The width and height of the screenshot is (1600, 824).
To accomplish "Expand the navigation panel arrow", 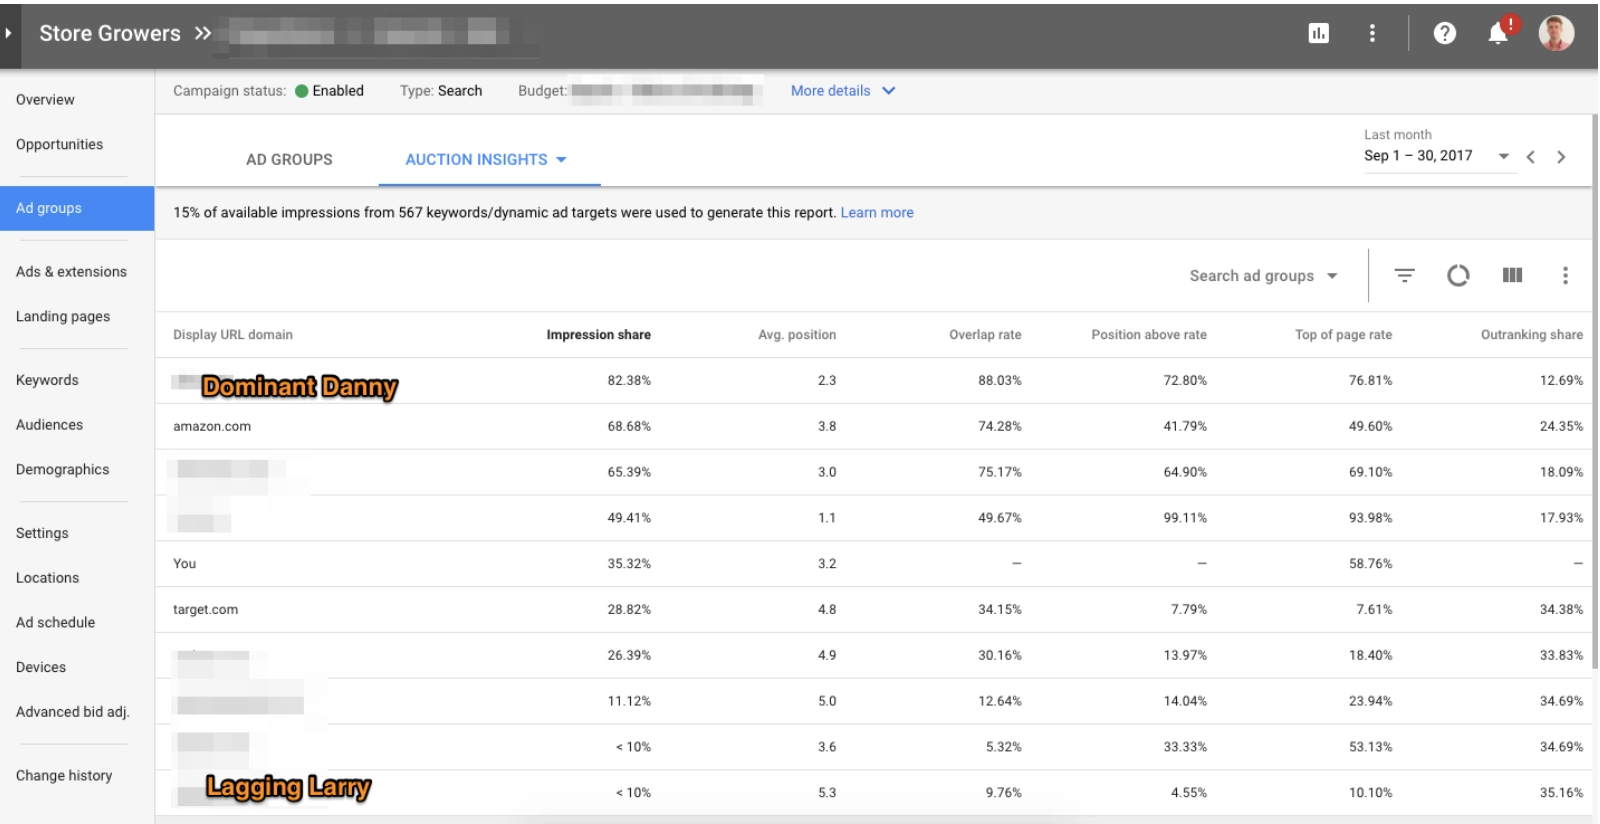I will pos(8,33).
